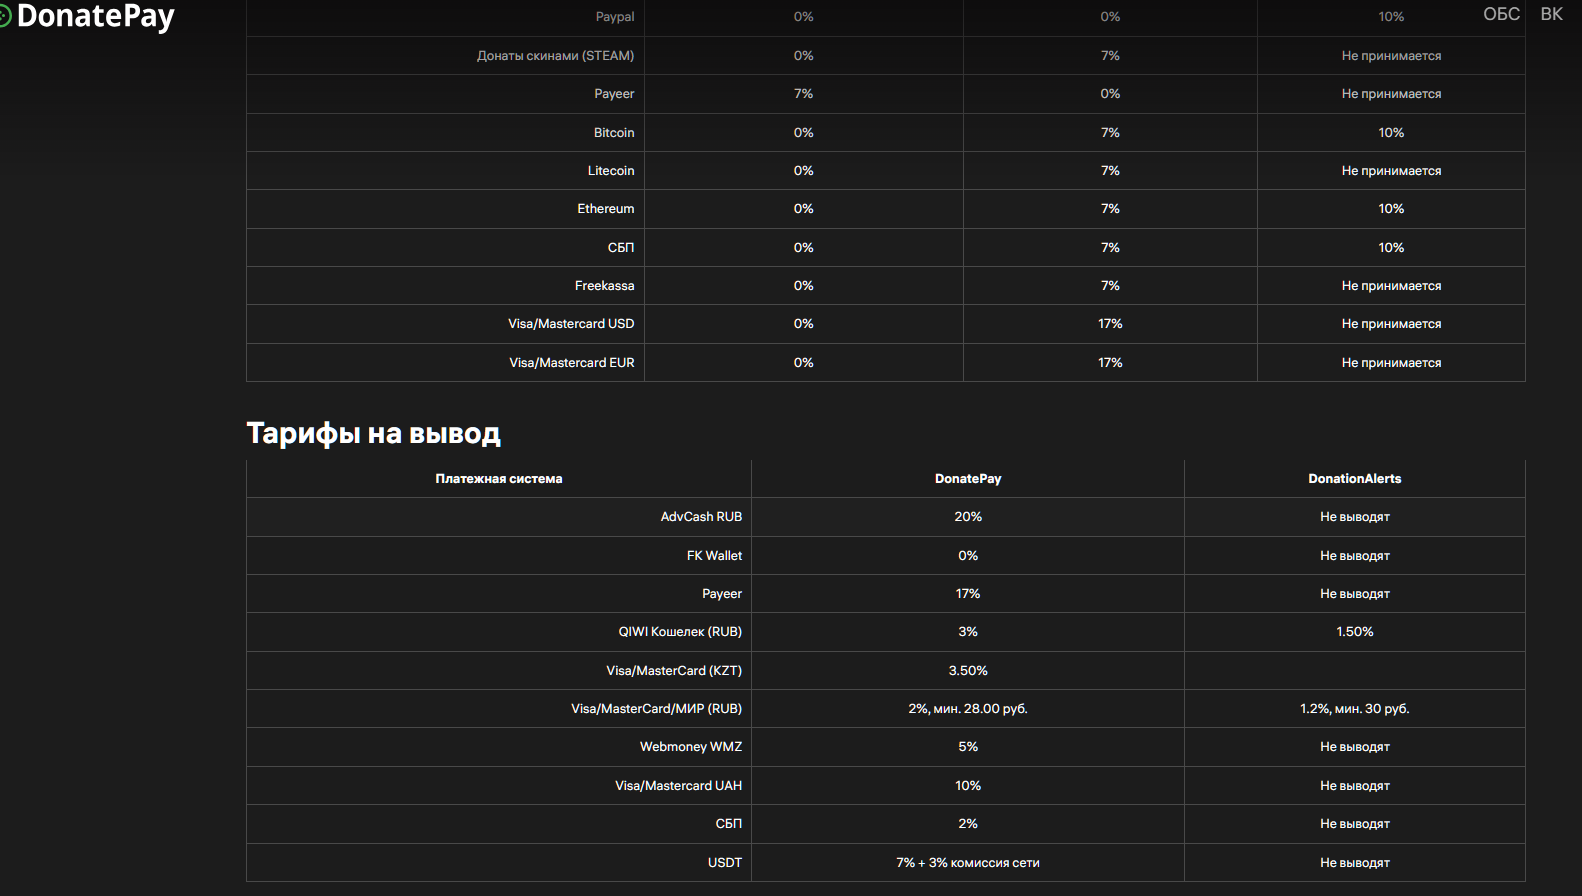Click the Bitcoin row label
This screenshot has width=1582, height=896.
pos(614,133)
